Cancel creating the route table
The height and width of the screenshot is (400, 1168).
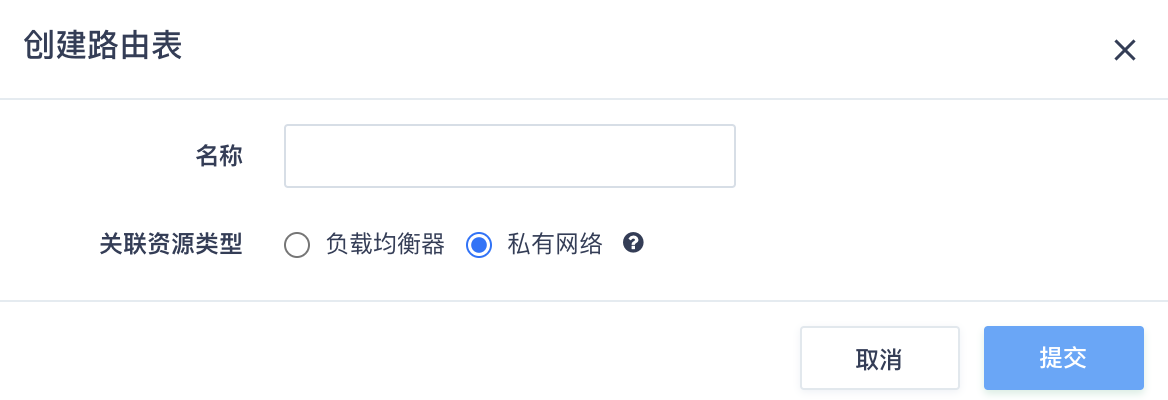[880, 358]
